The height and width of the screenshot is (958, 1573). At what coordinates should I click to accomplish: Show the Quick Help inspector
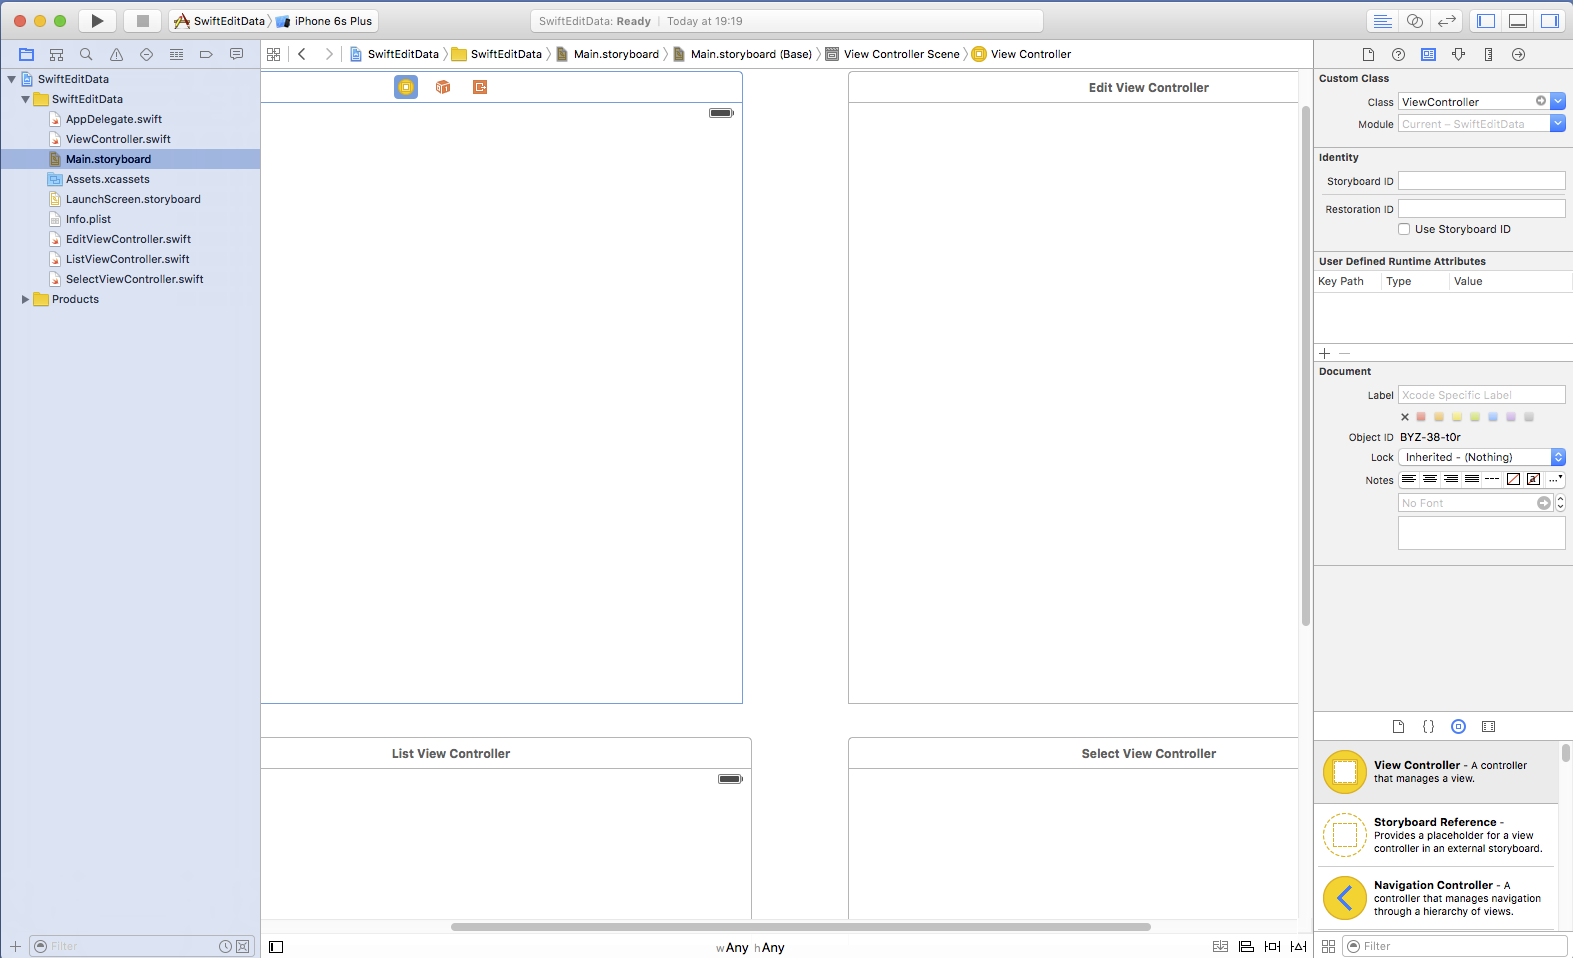1398,55
